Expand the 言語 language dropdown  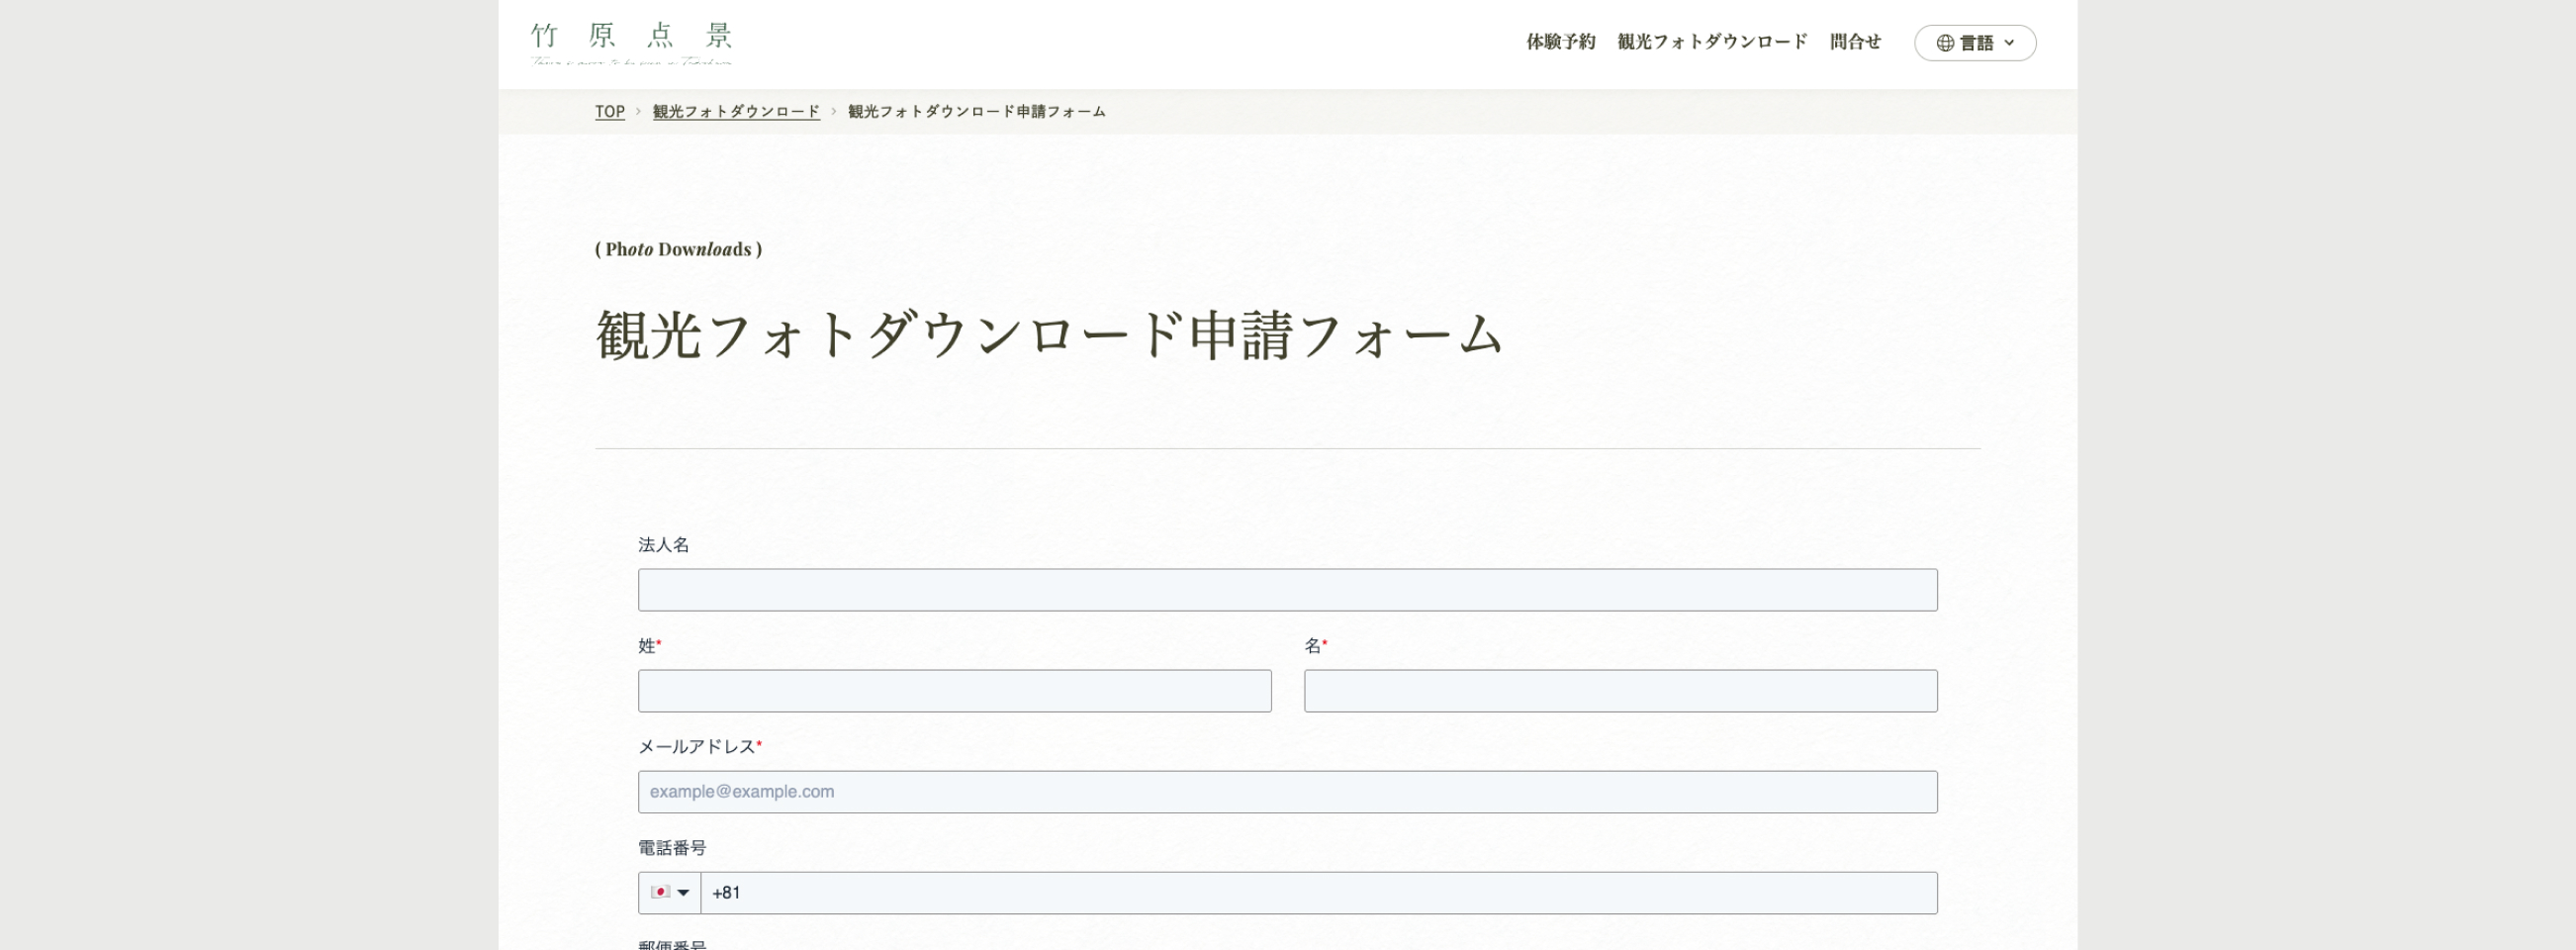(1974, 43)
